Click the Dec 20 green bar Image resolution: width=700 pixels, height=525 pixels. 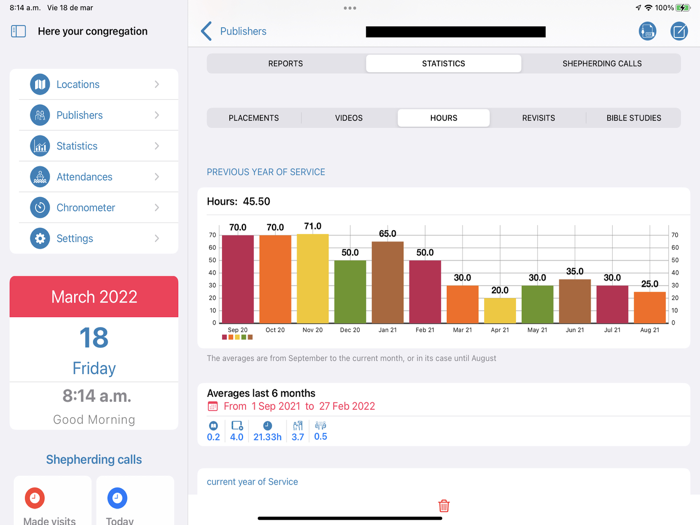click(350, 292)
